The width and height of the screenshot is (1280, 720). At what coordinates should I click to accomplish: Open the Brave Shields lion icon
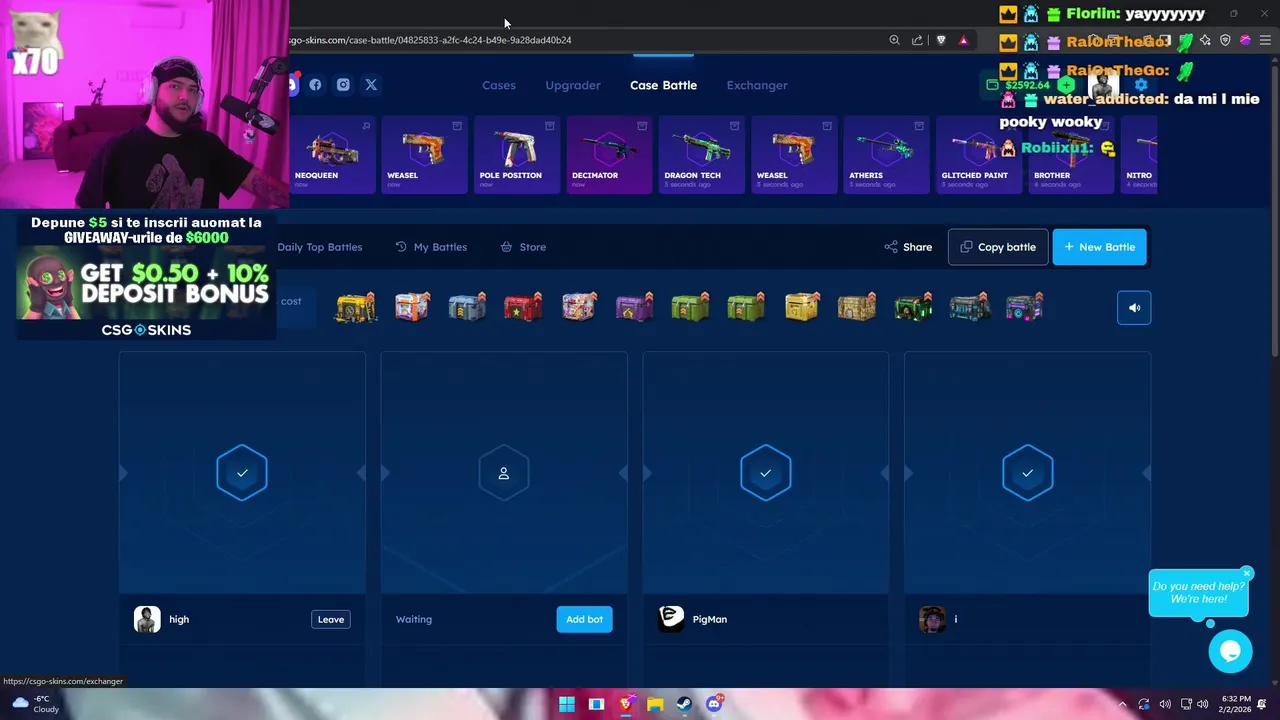(941, 40)
